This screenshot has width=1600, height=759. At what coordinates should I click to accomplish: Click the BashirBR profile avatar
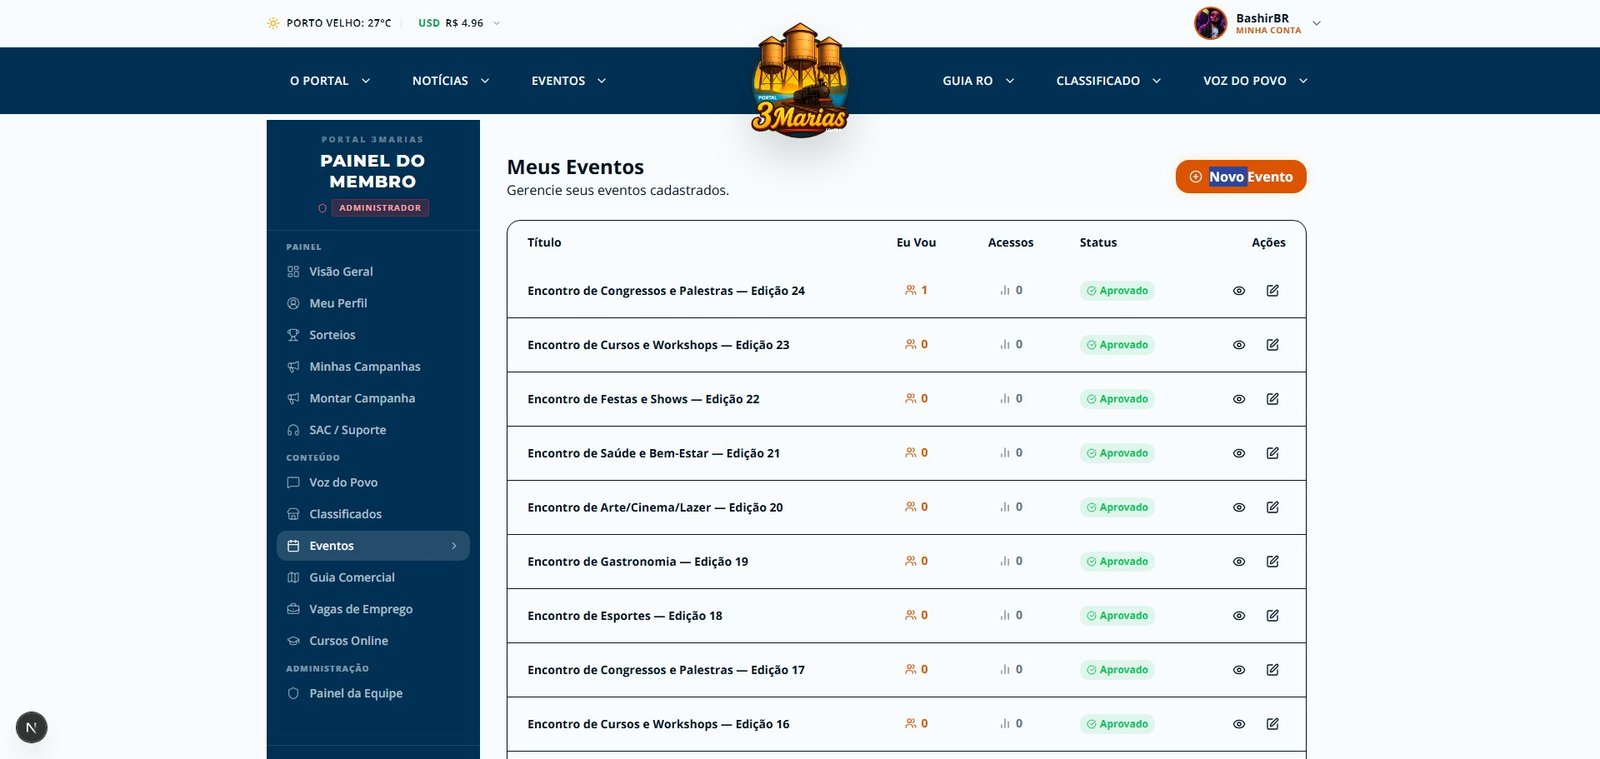(1210, 23)
